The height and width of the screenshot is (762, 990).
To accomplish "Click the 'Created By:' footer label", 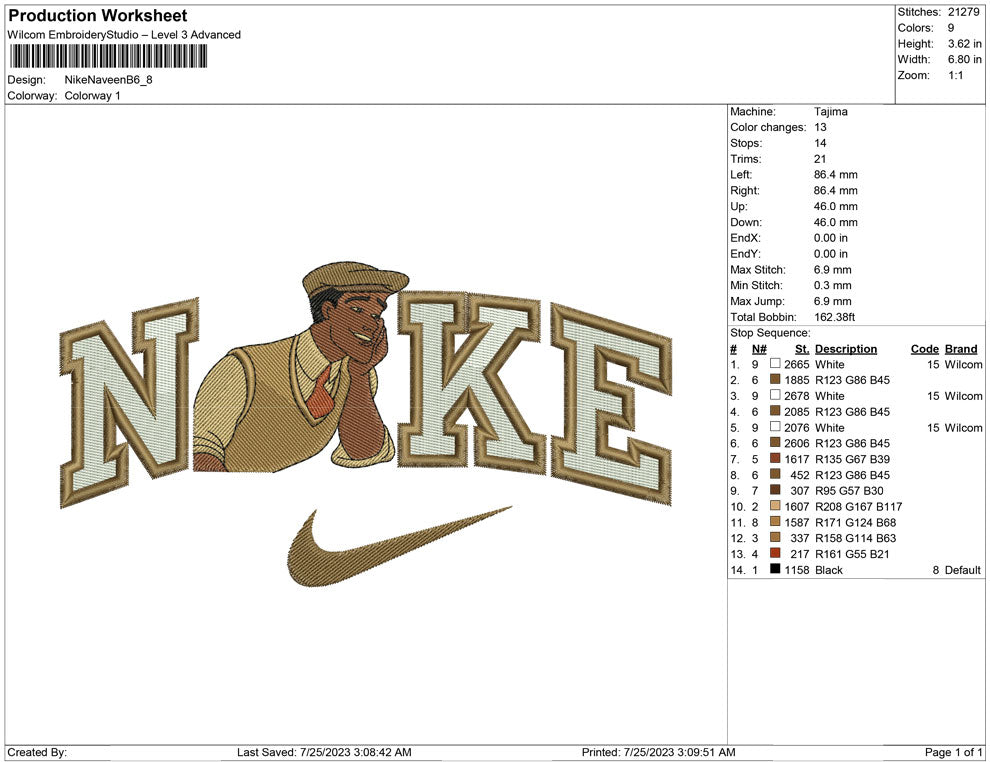I will pos(37,752).
